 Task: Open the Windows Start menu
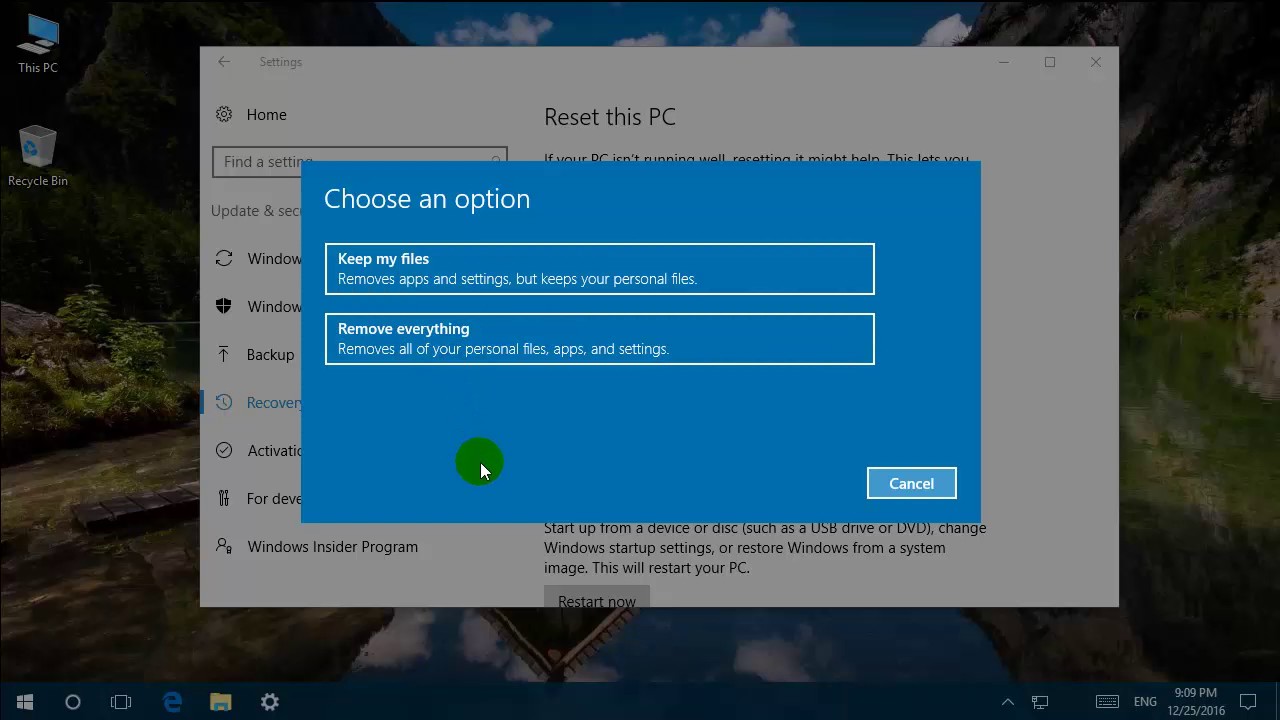click(25, 702)
